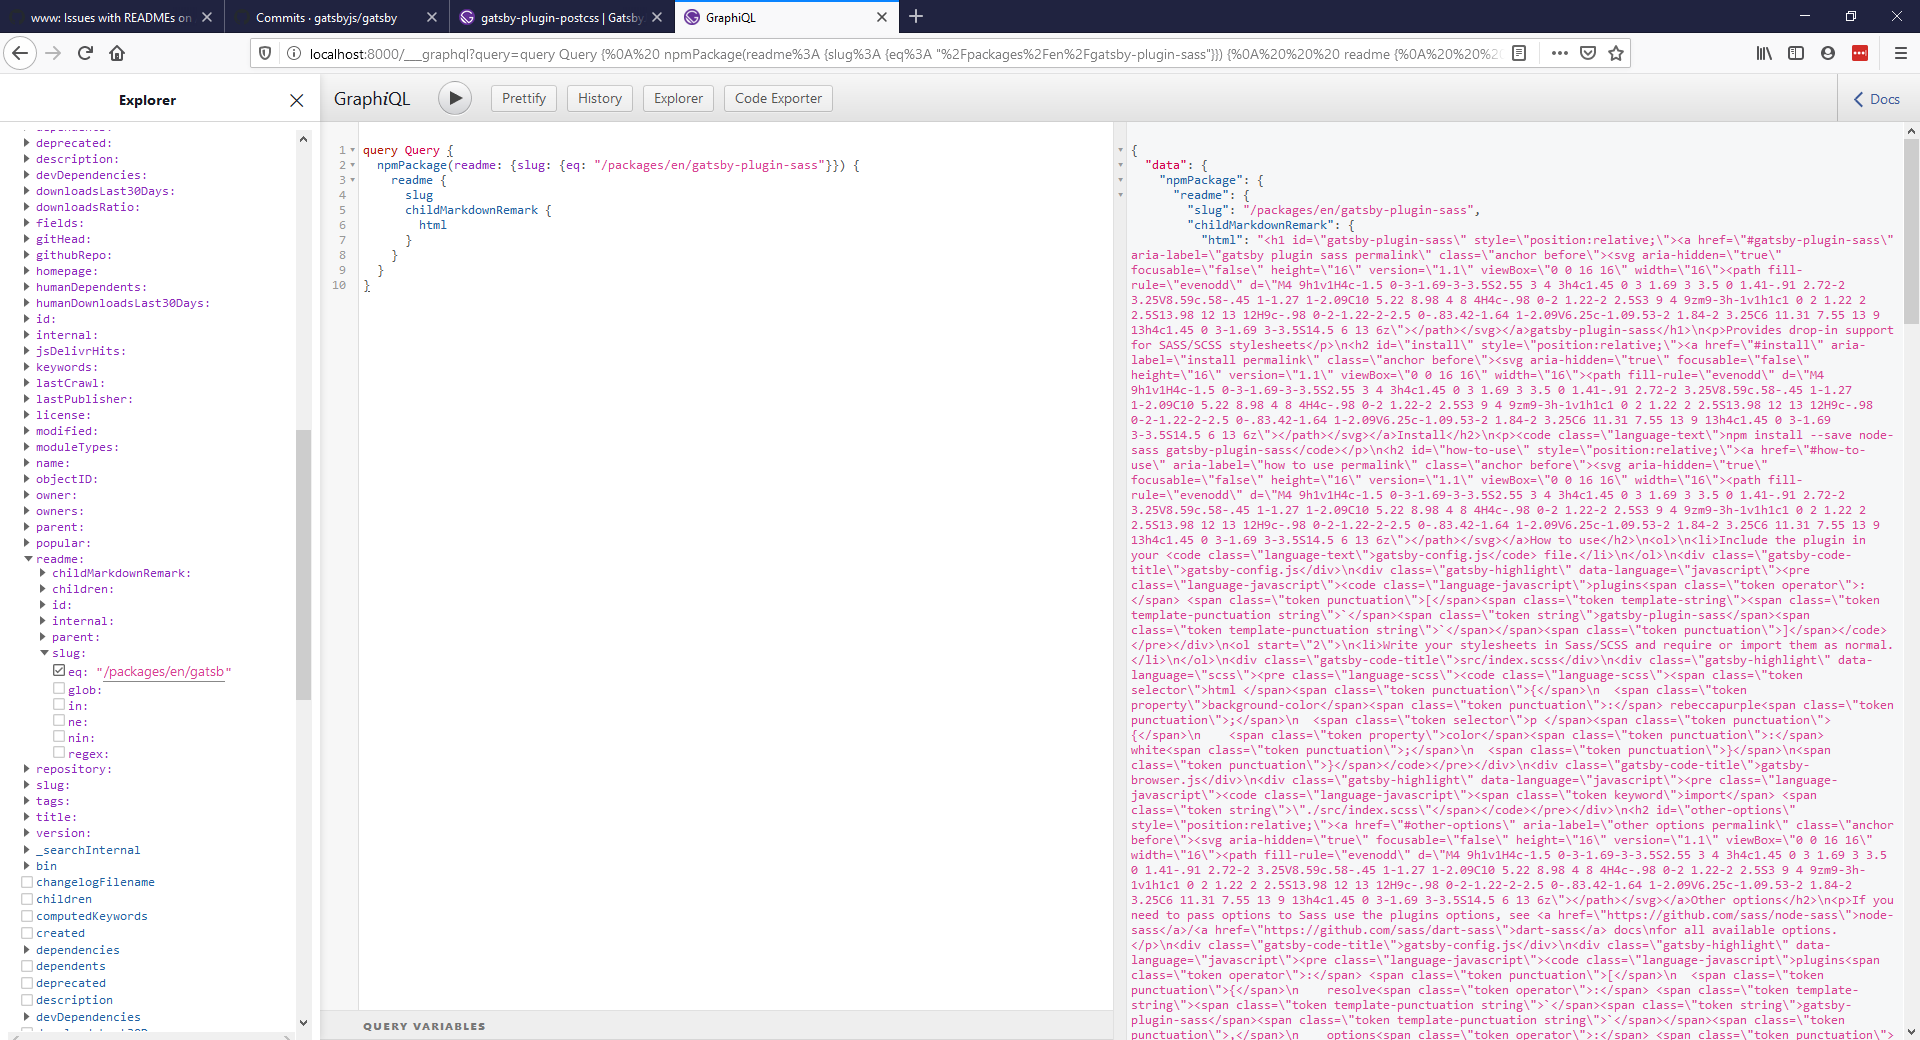Toggle the Explorer toolbar button
This screenshot has height=1040, width=1920.
tap(678, 98)
